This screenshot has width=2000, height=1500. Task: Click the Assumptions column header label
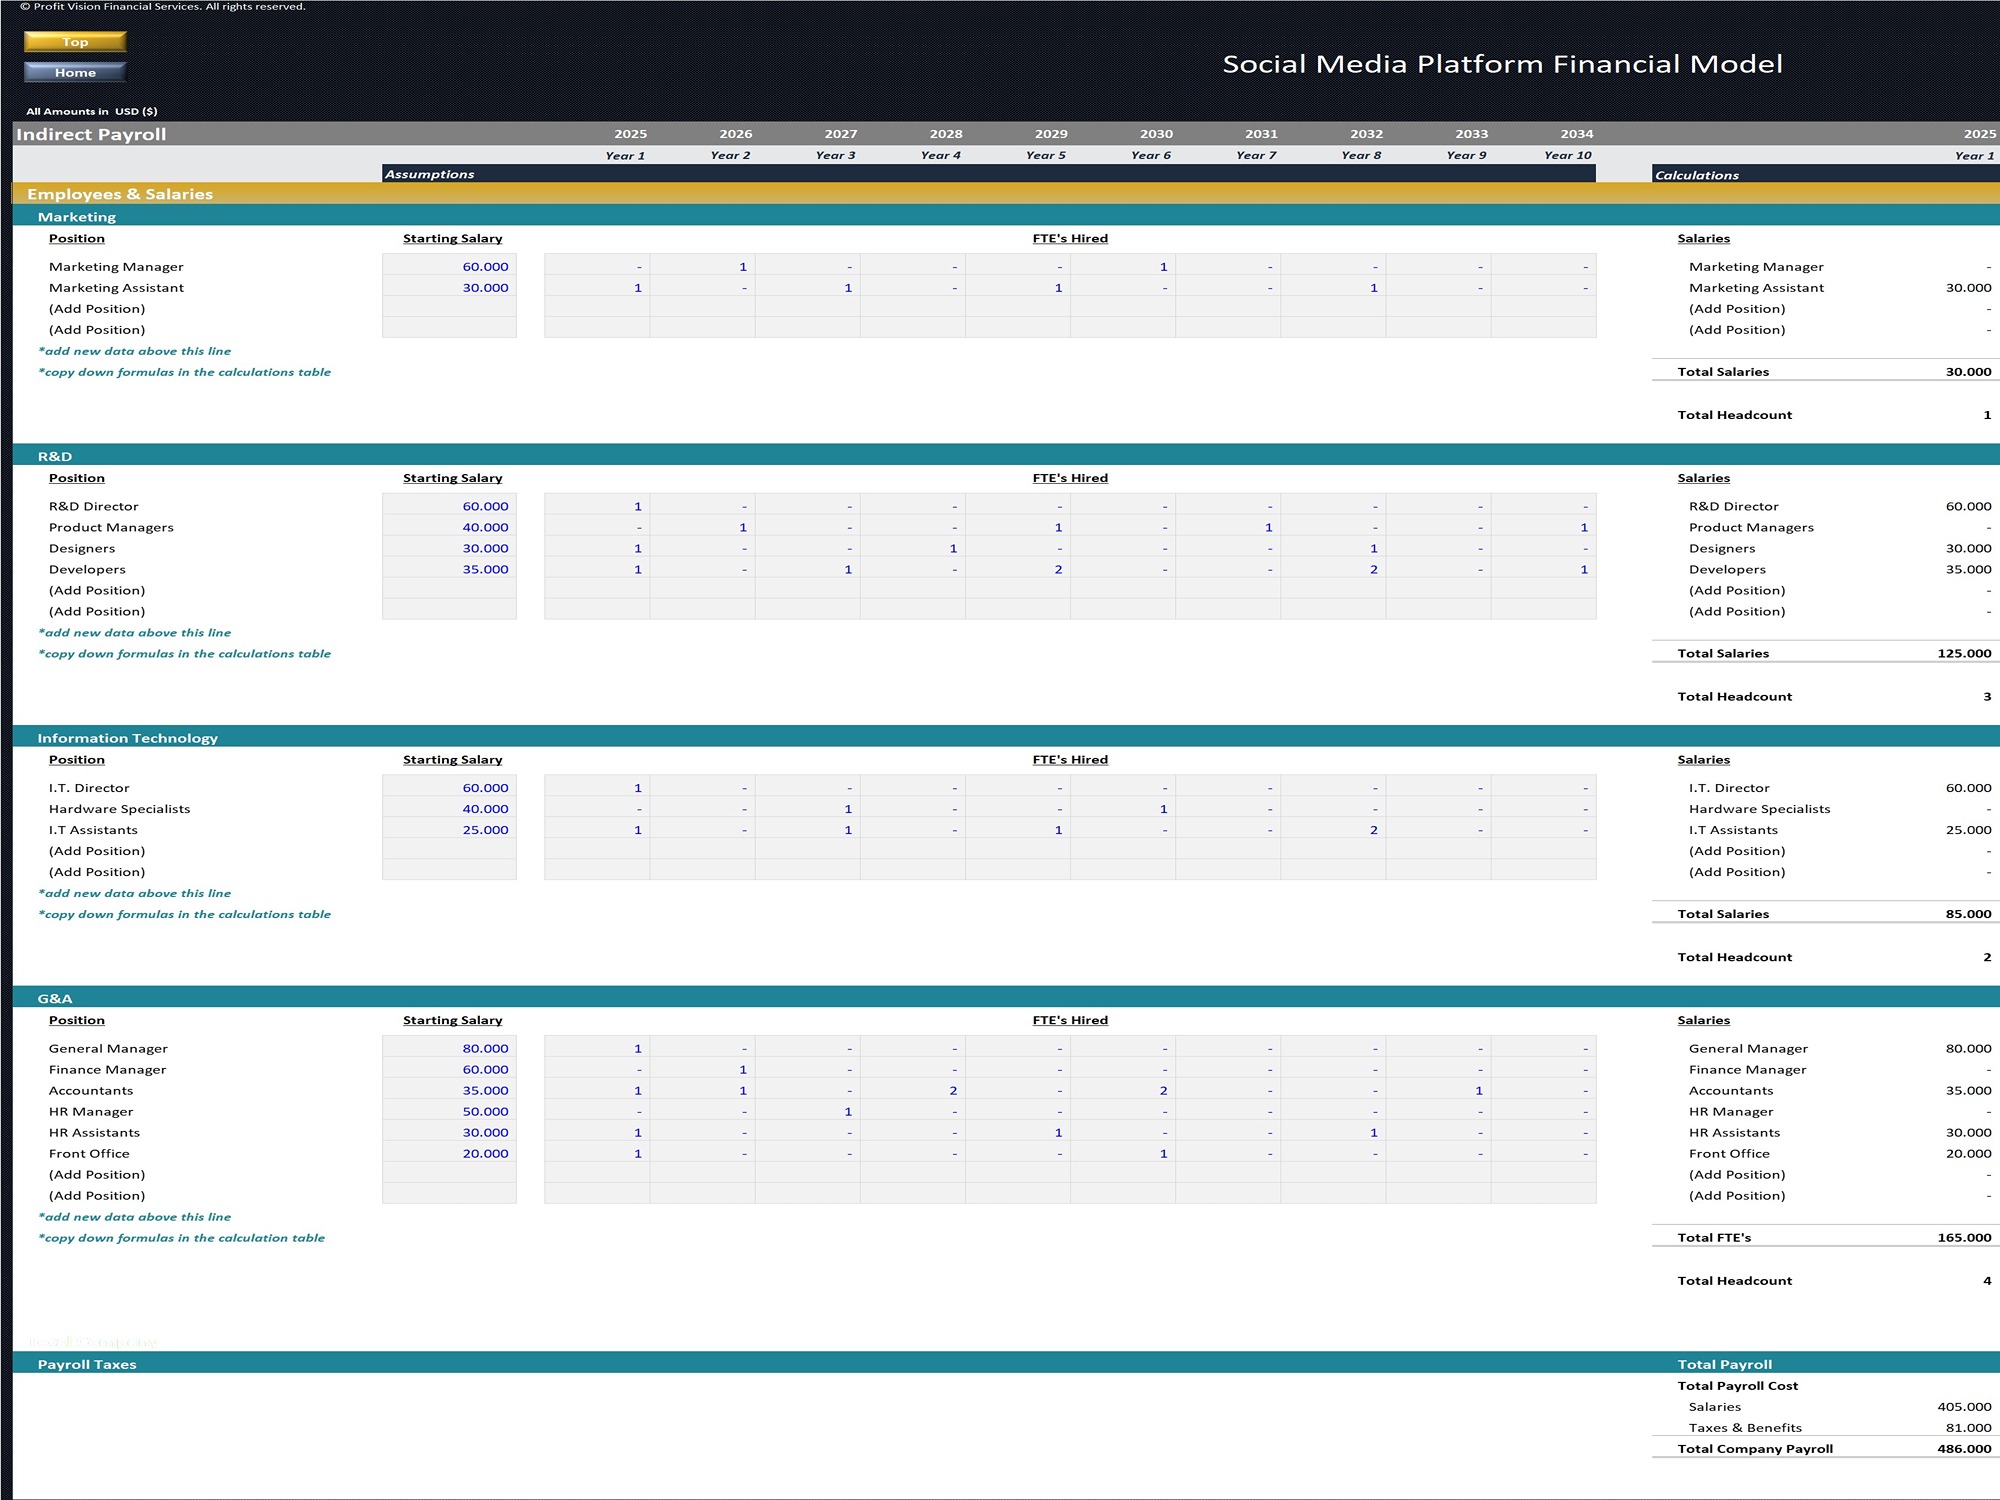[430, 174]
